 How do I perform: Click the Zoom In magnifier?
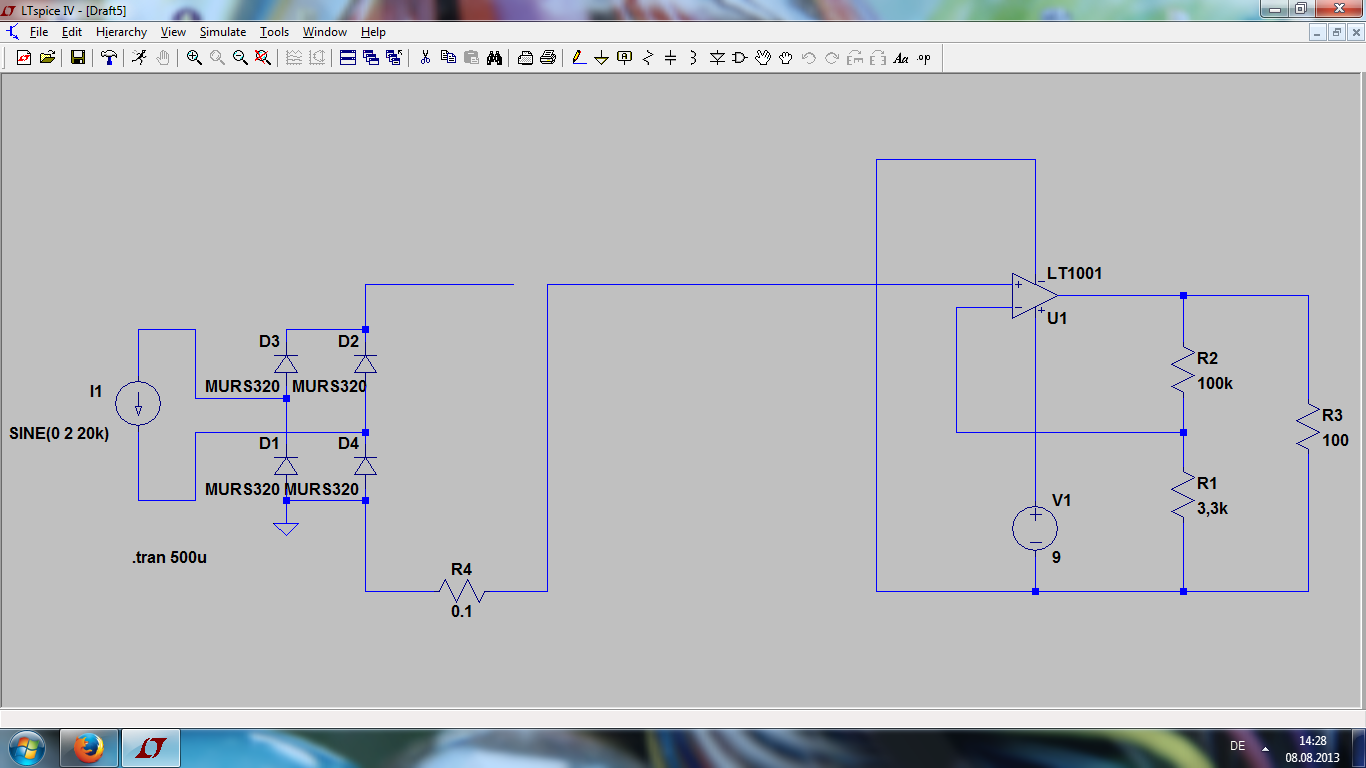click(194, 58)
